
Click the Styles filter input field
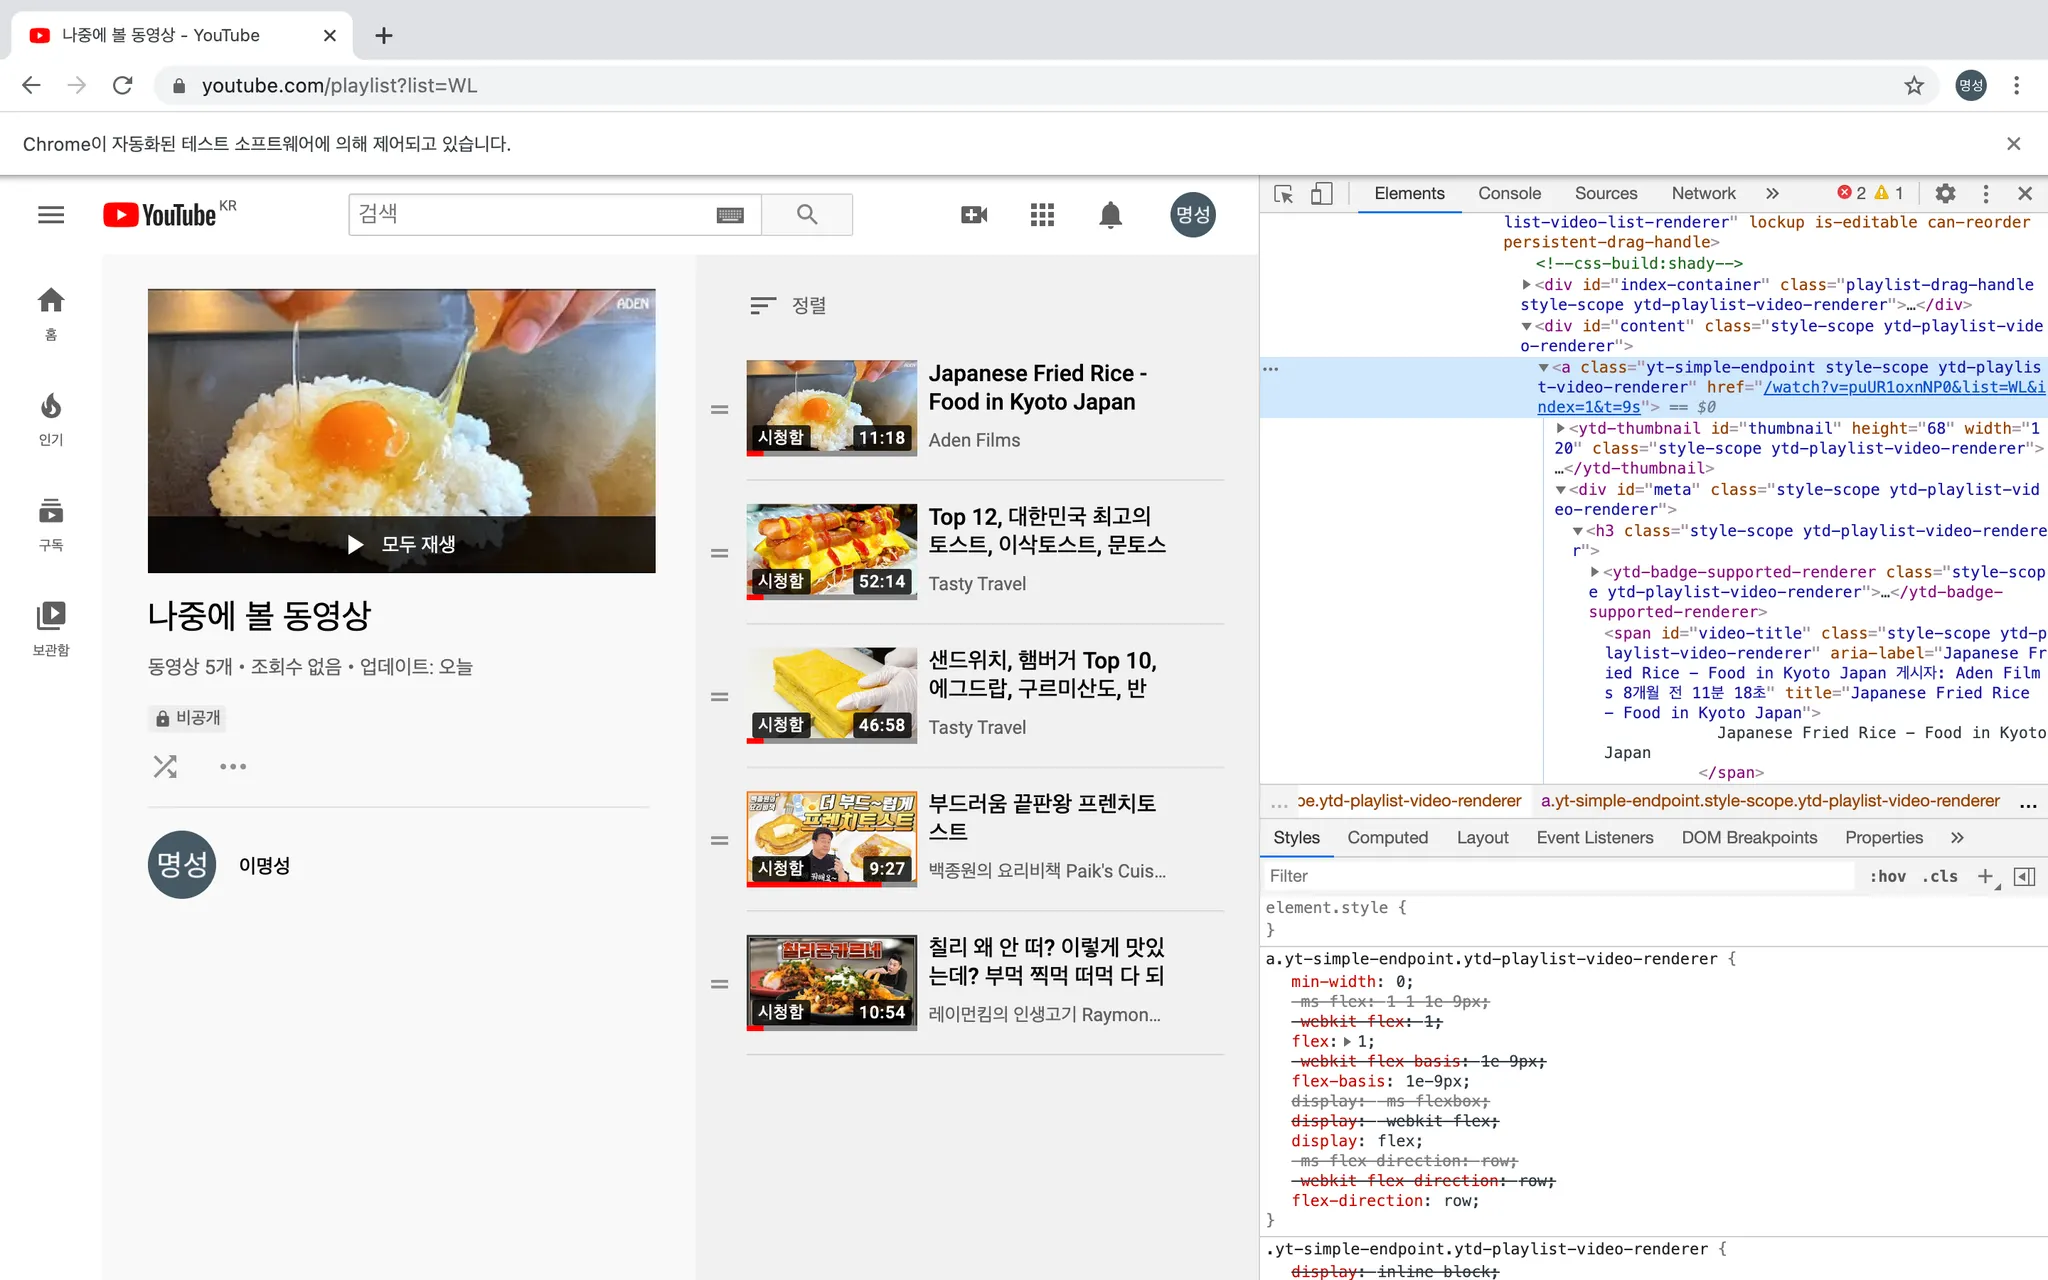1560,876
